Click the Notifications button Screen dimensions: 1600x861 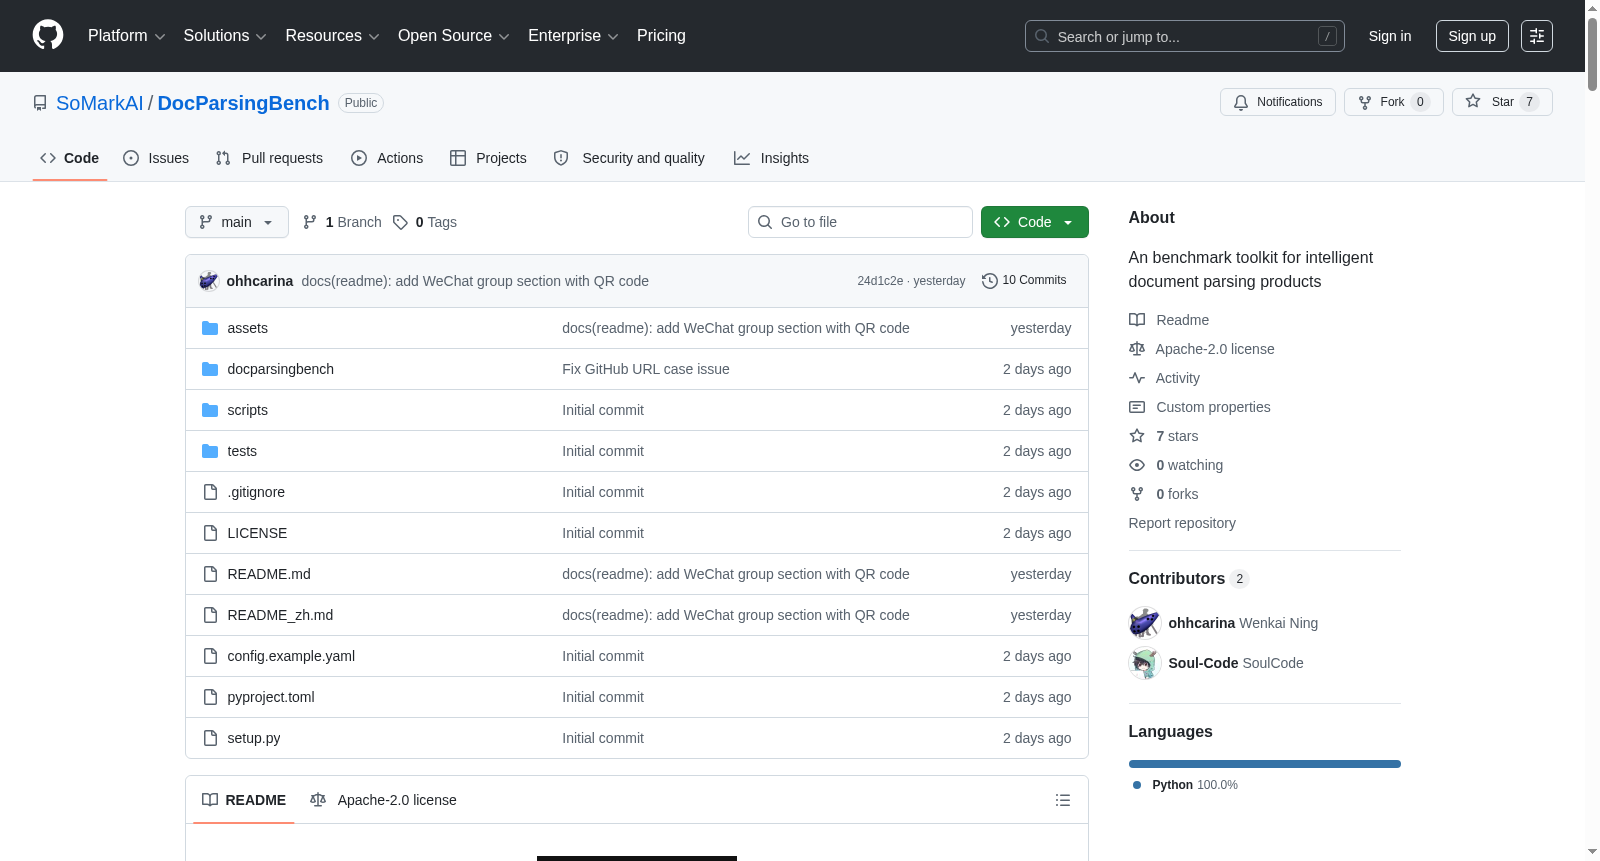click(x=1278, y=102)
